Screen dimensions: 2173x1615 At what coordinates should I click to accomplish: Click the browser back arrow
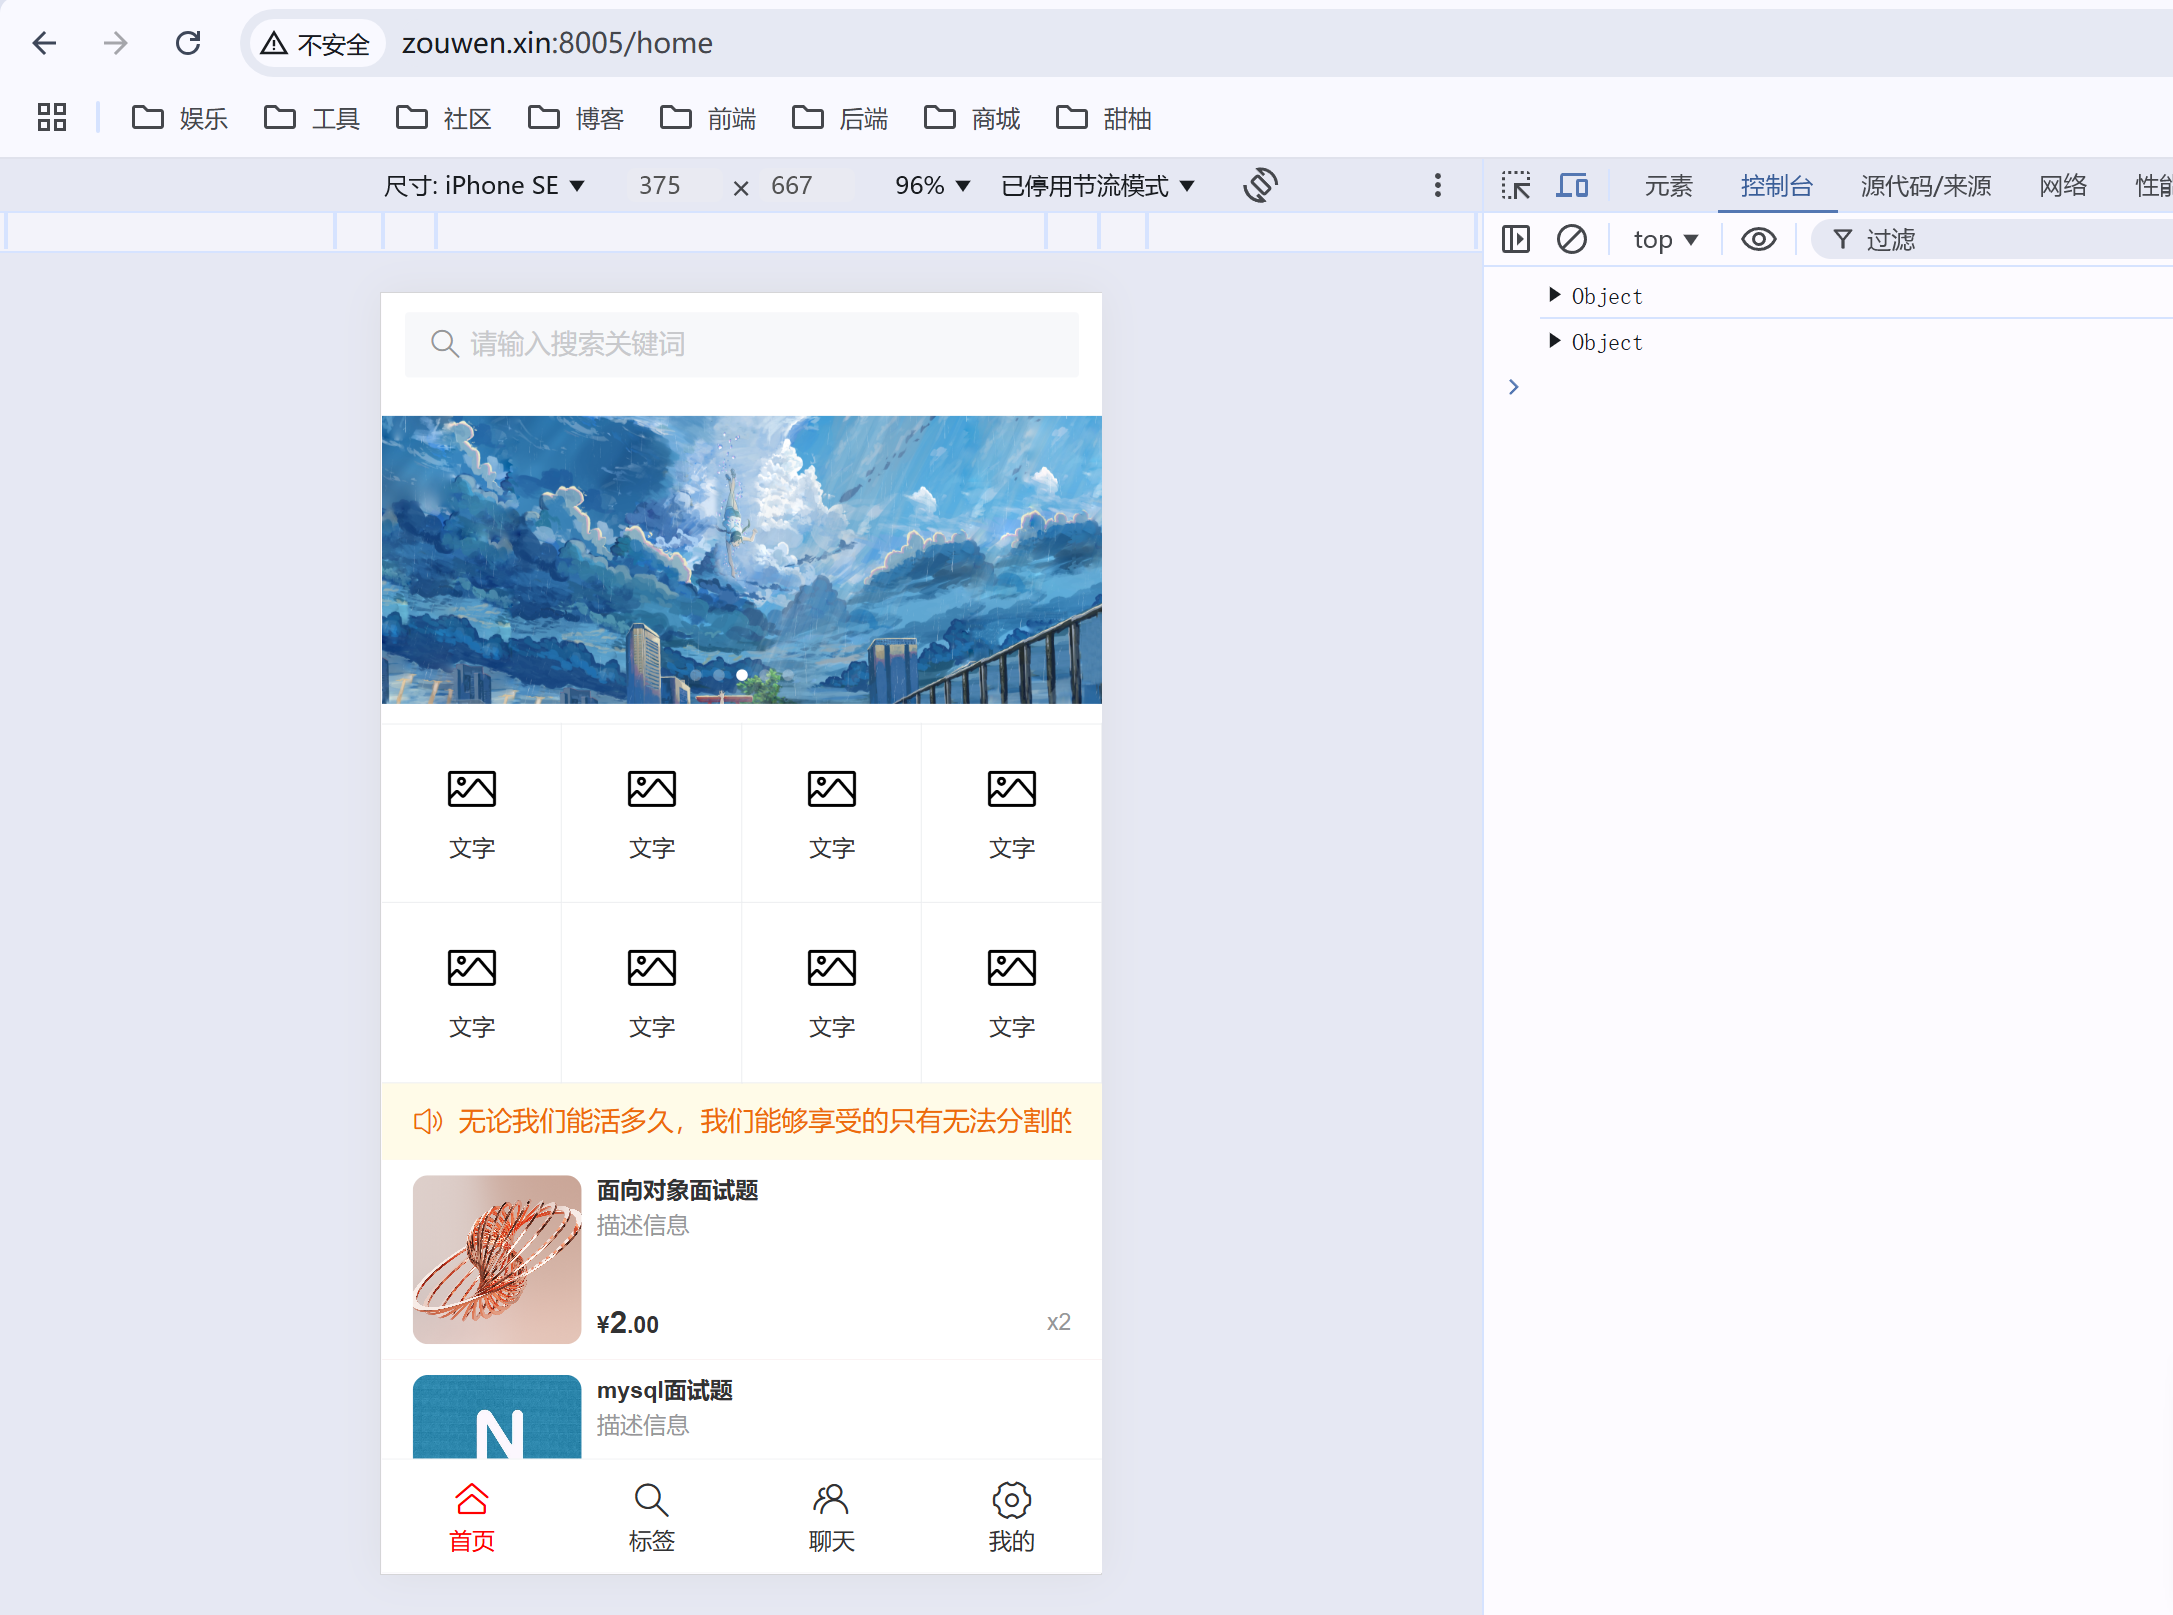point(44,43)
